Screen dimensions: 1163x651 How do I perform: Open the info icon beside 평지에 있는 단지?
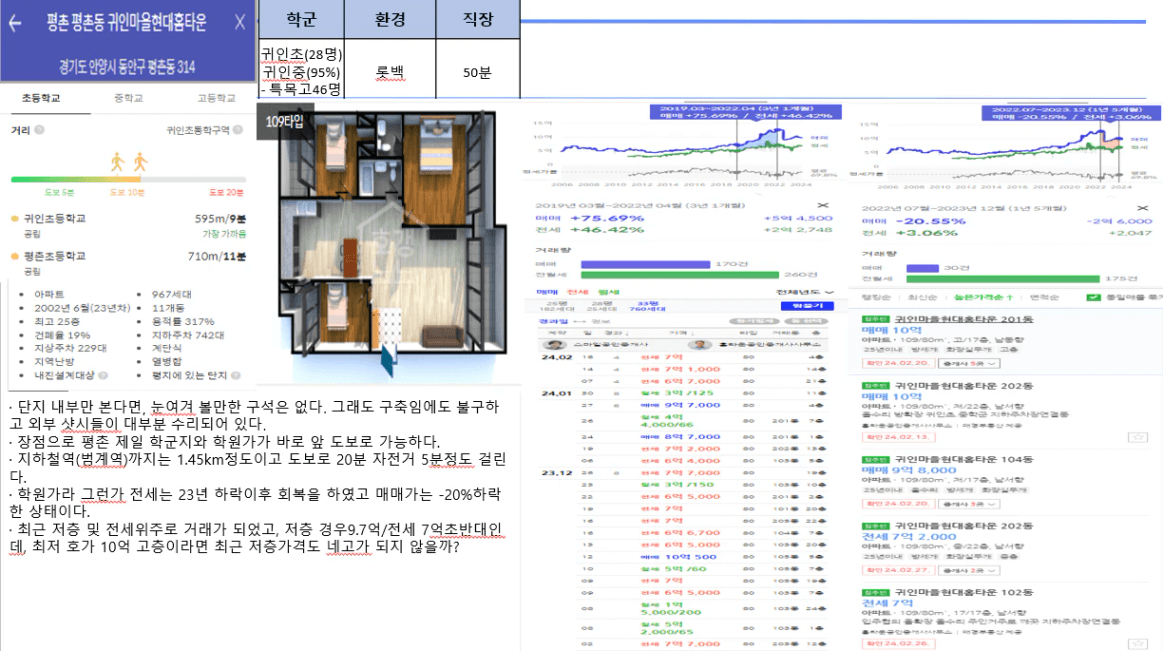pos(236,375)
